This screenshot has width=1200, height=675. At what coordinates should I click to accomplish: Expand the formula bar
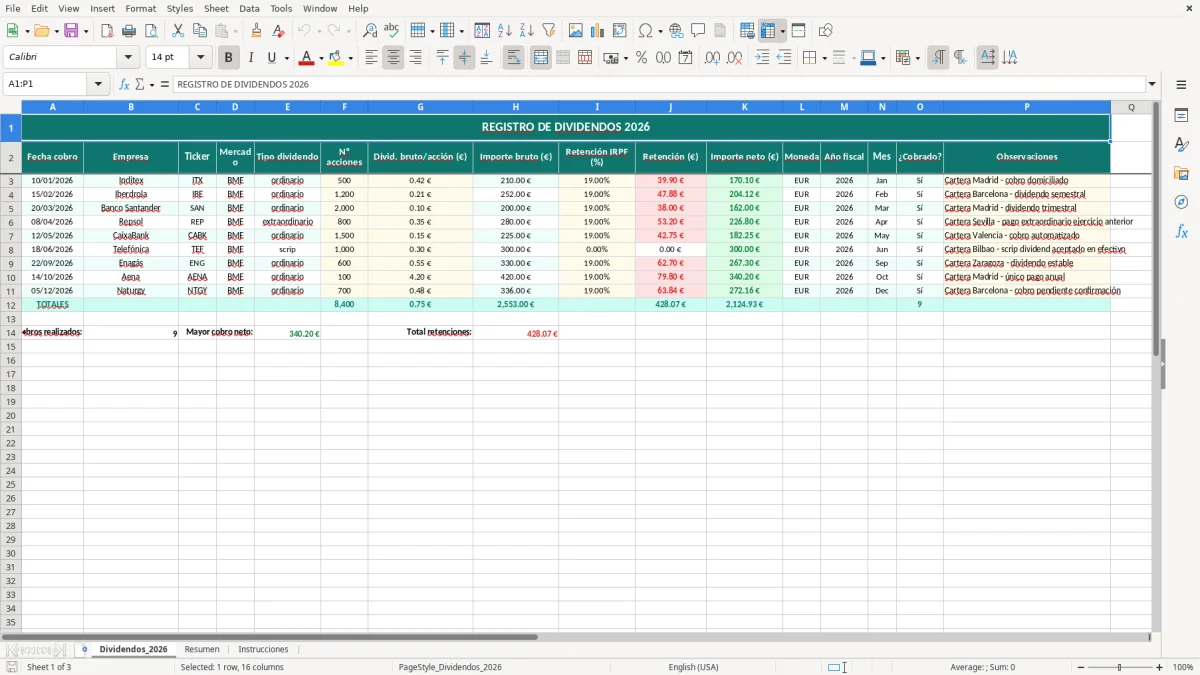click(1152, 84)
